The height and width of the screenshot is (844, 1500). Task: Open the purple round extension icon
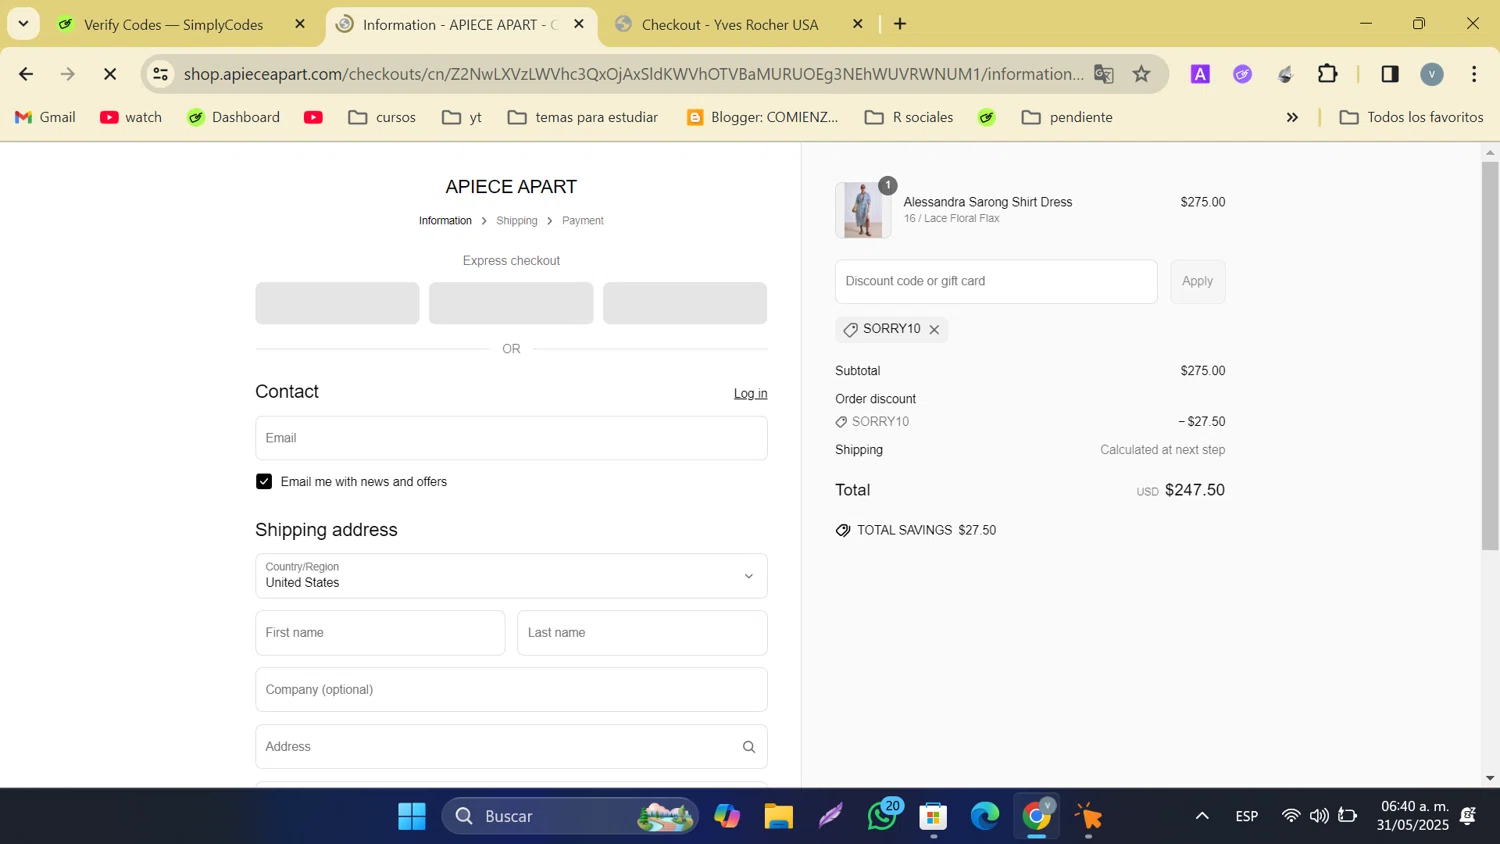click(x=1243, y=74)
